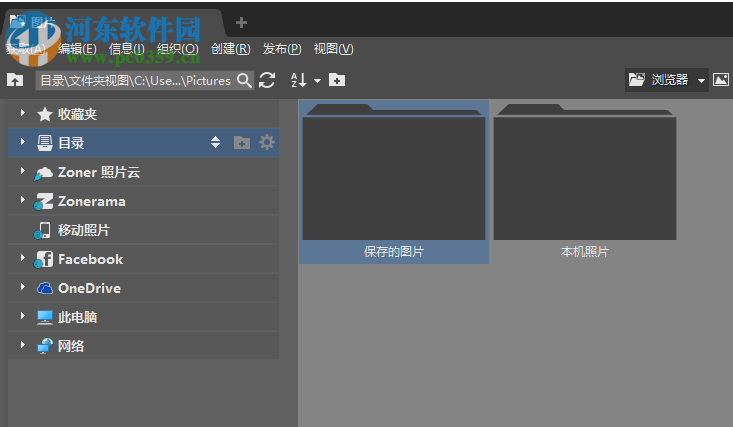Image resolution: width=733 pixels, height=427 pixels.
Task: Open the 信息(I) menu
Action: [x=127, y=49]
